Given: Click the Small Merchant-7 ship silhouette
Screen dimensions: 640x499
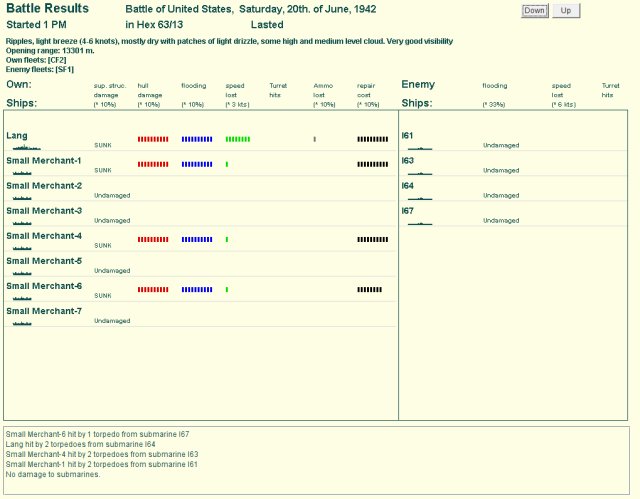Looking at the screenshot, I should coord(23,322).
